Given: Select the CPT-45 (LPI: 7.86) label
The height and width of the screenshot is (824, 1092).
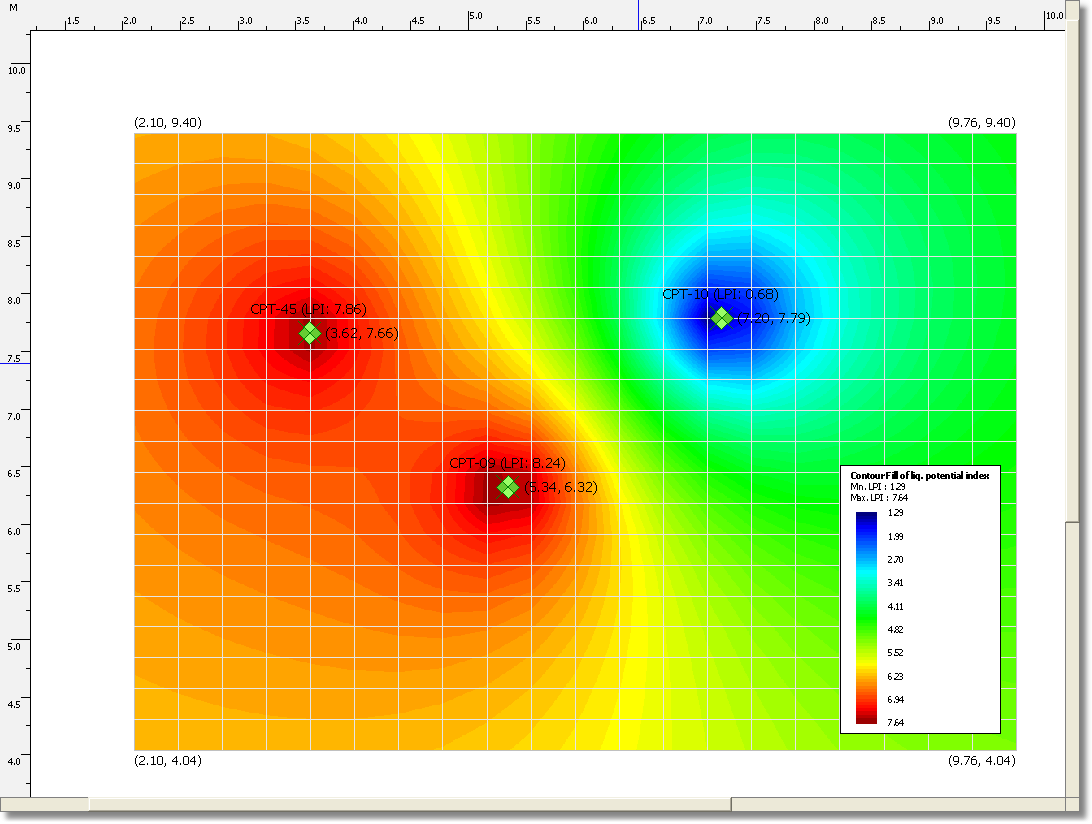Looking at the screenshot, I should coord(308,310).
